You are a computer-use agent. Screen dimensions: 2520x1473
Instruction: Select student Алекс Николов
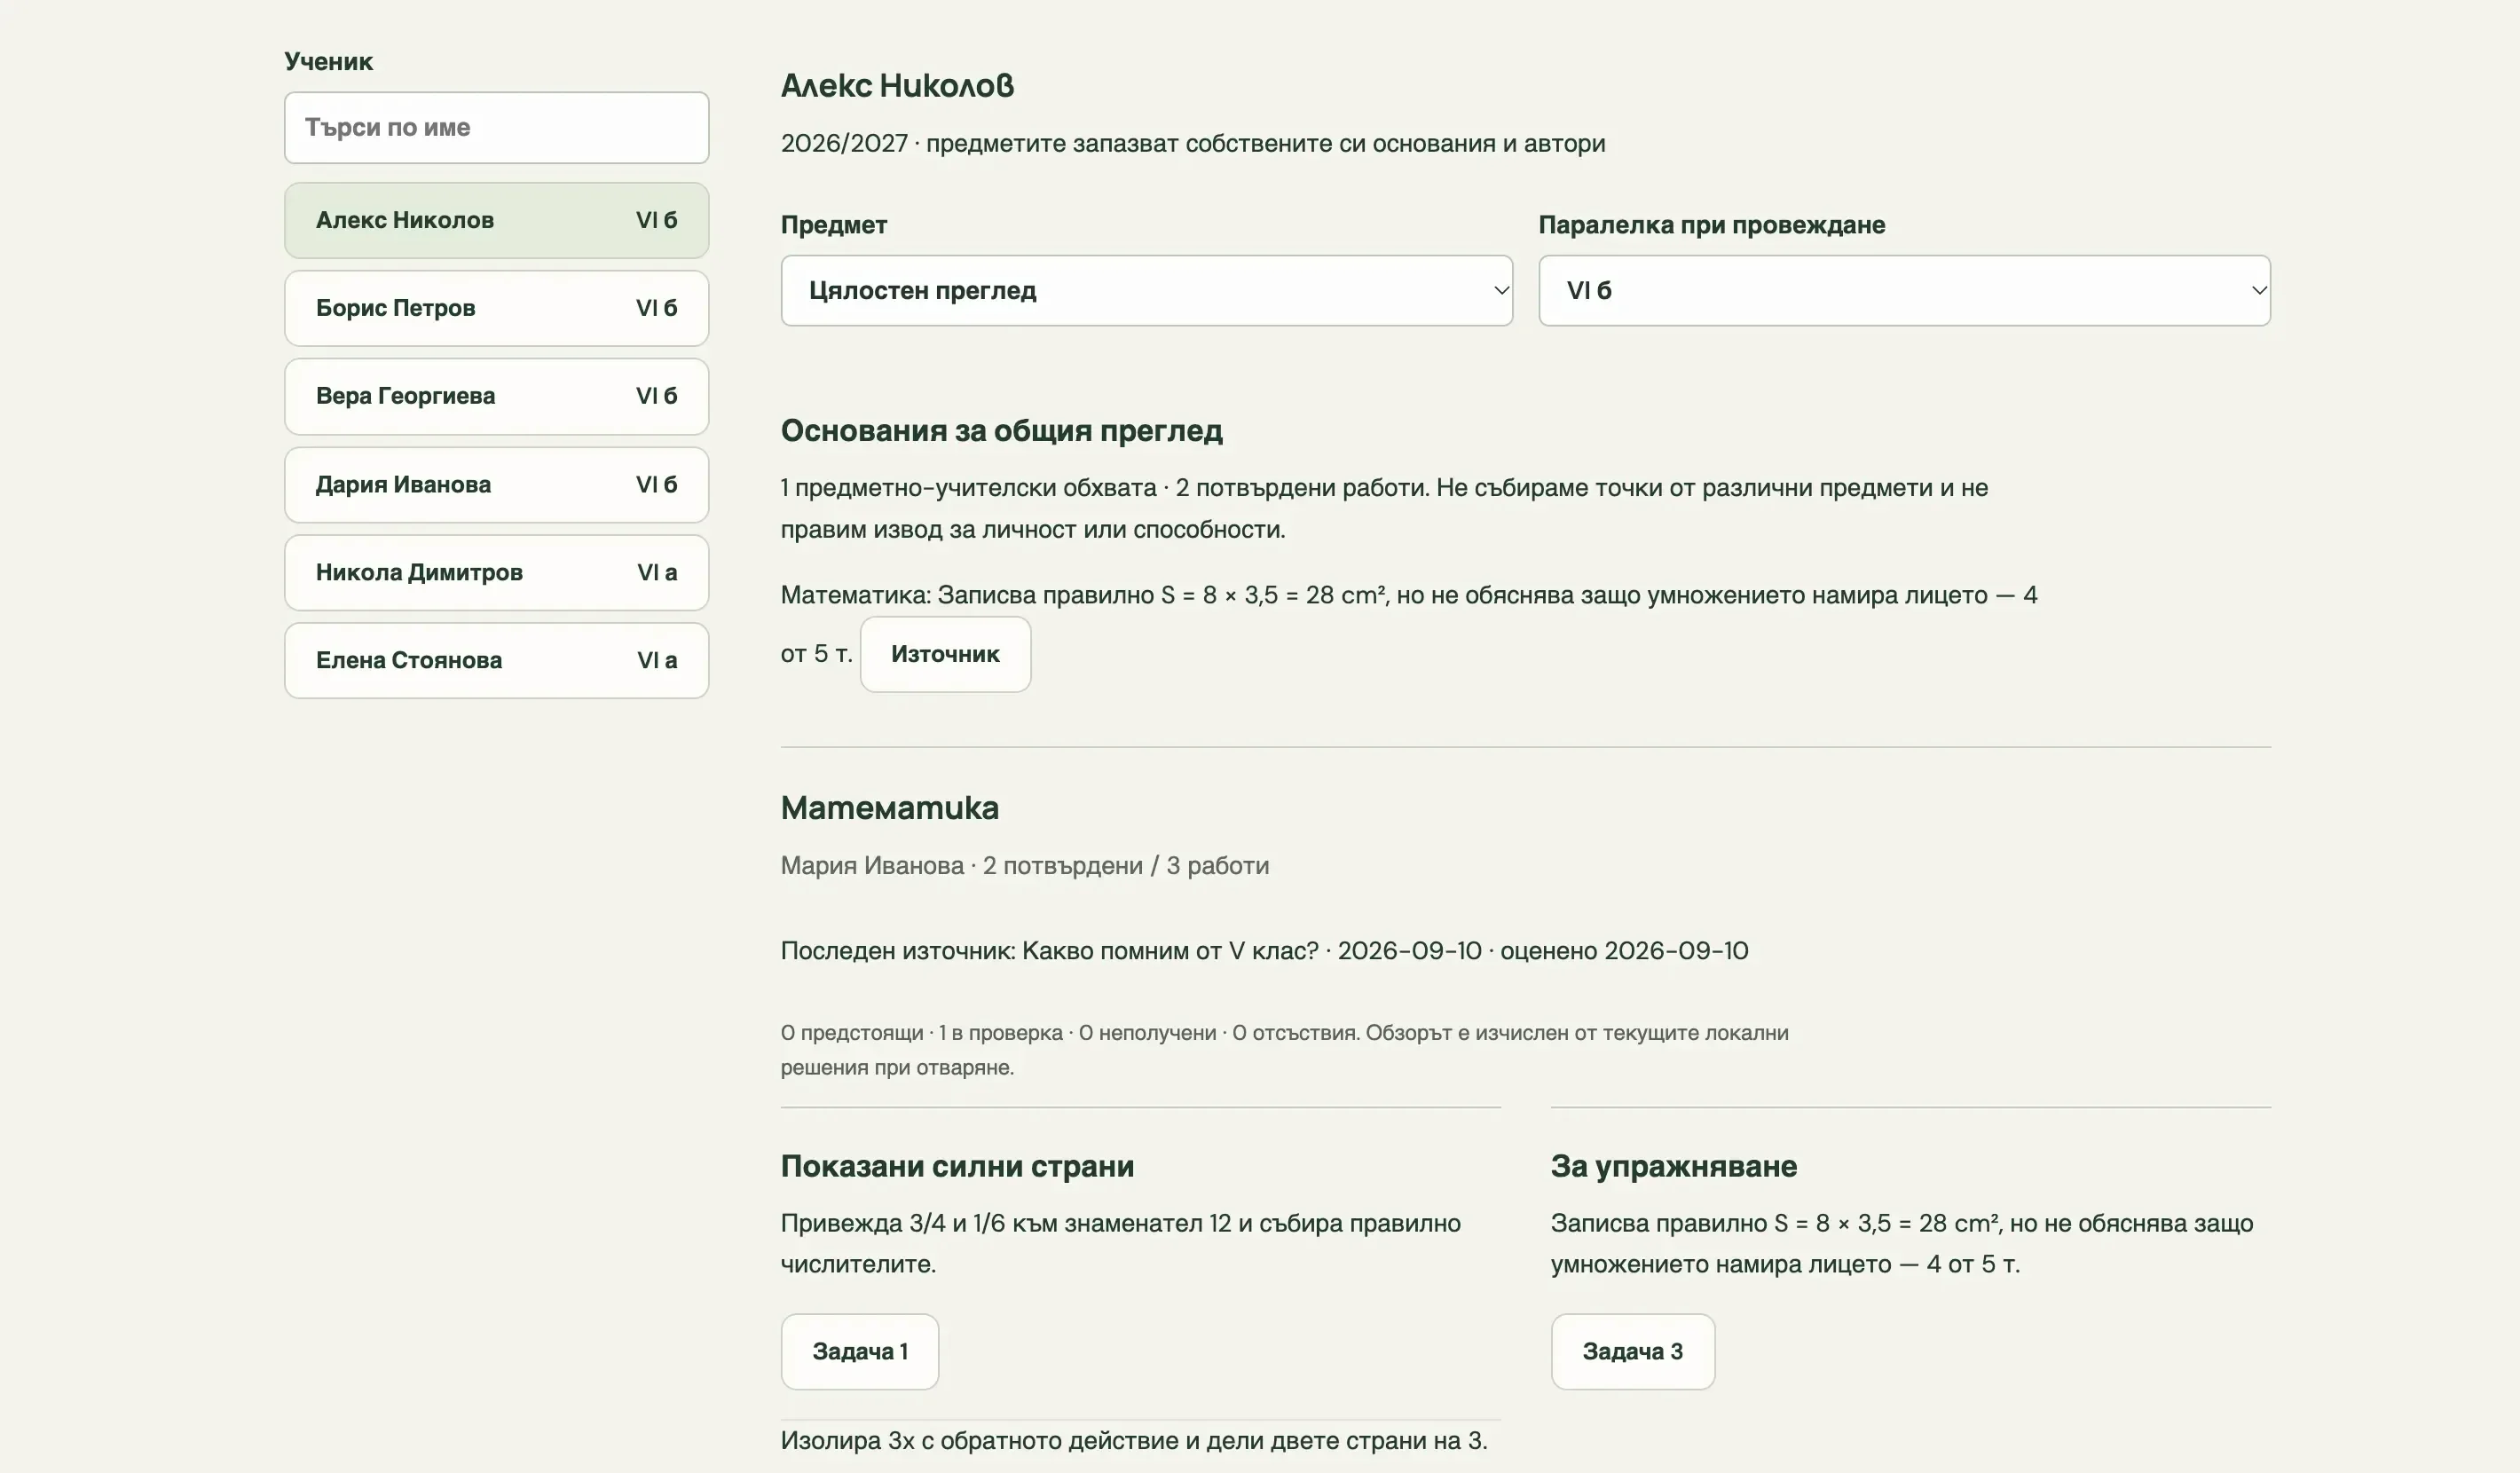click(x=496, y=220)
